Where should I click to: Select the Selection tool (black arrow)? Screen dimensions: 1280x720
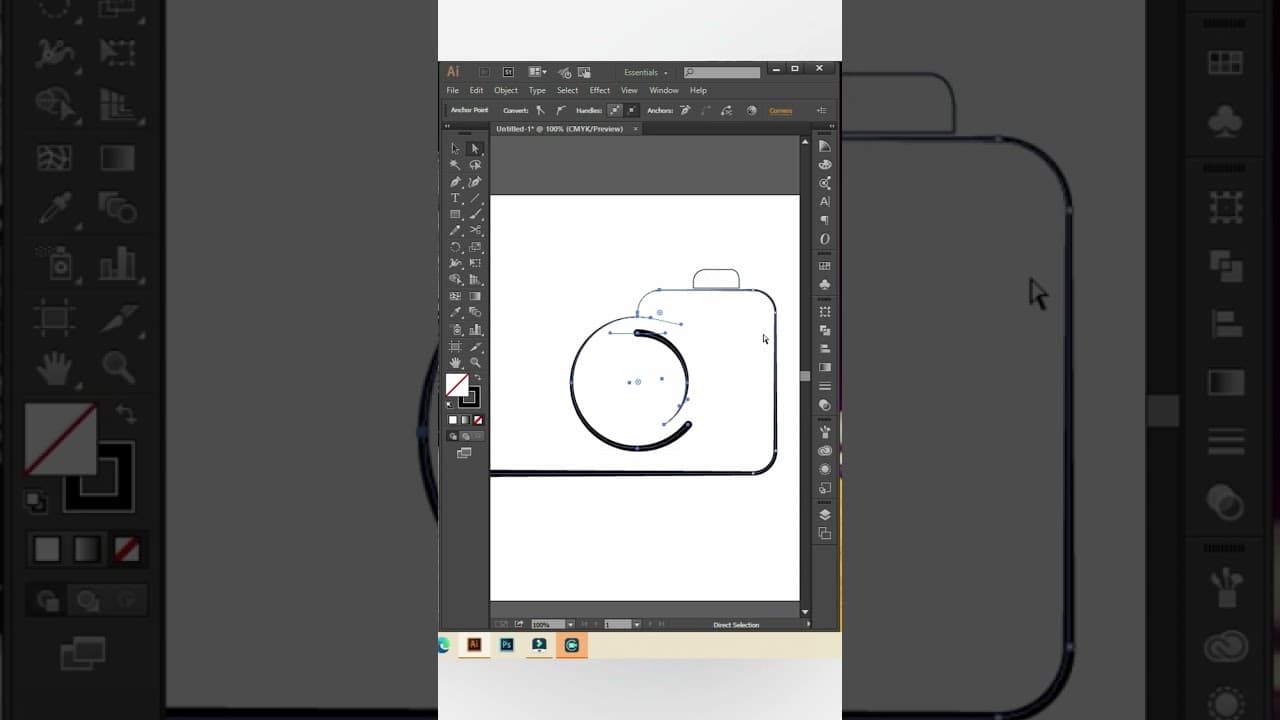(x=455, y=148)
